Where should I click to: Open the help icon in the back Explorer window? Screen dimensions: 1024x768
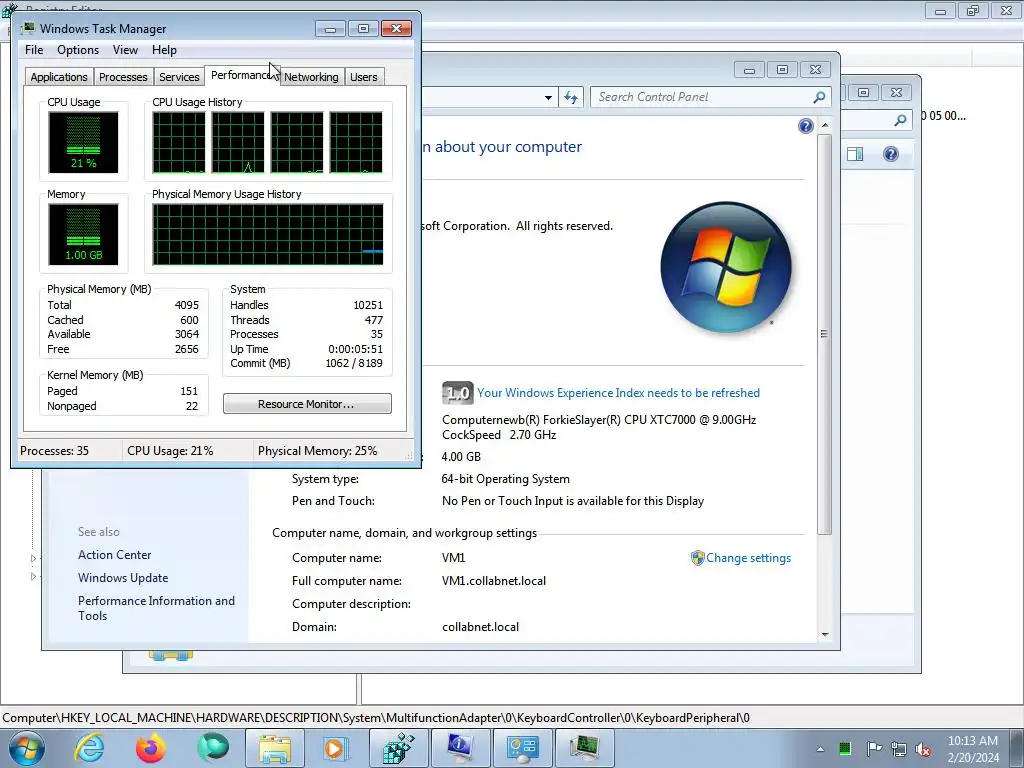[x=891, y=154]
